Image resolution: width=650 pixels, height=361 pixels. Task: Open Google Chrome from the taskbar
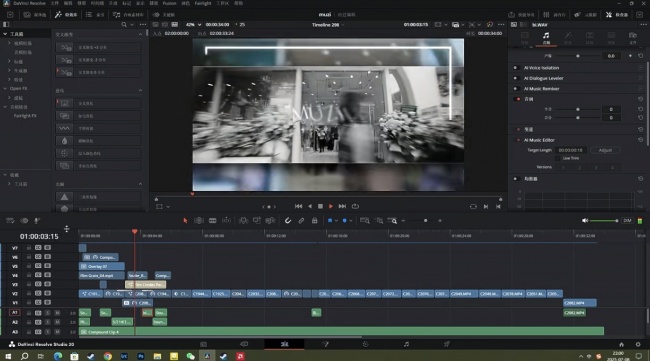(x=107, y=356)
